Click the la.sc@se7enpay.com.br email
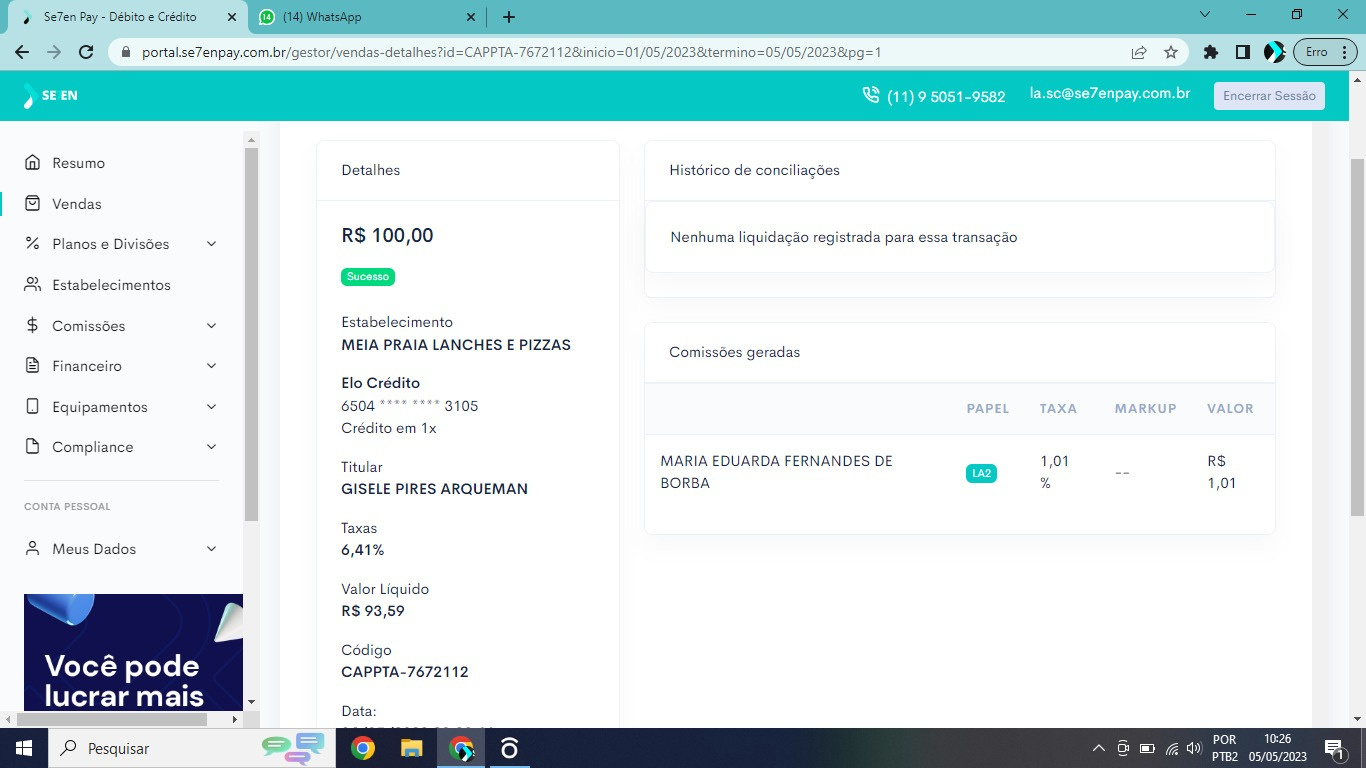This screenshot has width=1366, height=768. tap(1110, 93)
